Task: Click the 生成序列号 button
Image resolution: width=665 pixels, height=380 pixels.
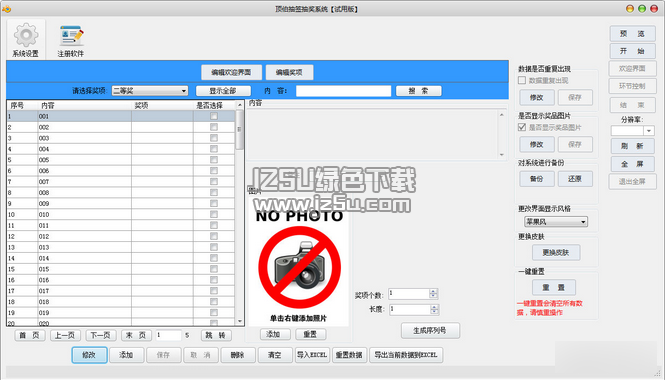Action: 430,330
